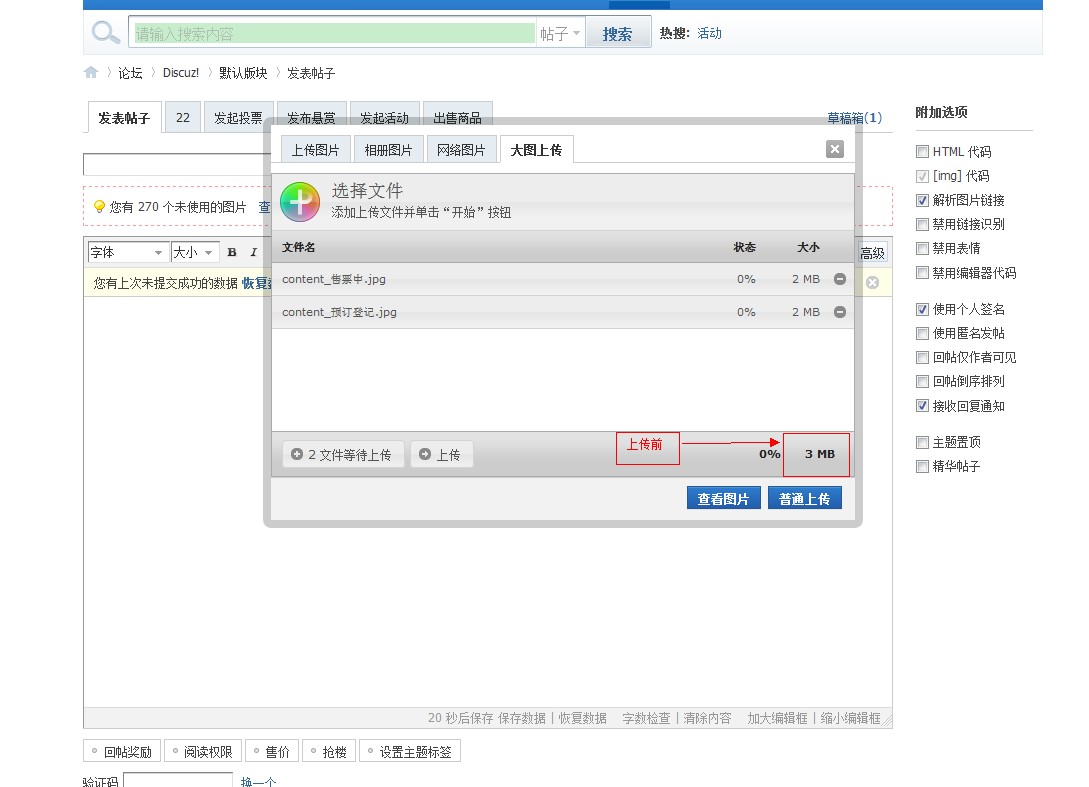
Task: Go to home via house icon
Action: pos(91,72)
